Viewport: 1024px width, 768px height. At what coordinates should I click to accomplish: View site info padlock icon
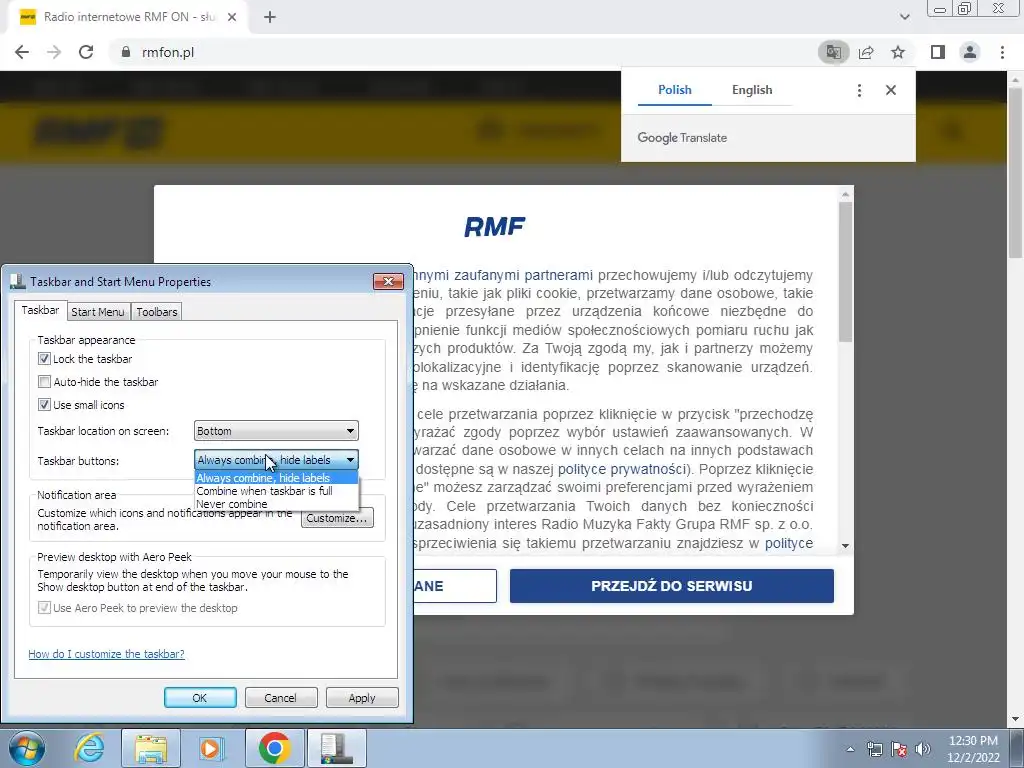coord(126,52)
